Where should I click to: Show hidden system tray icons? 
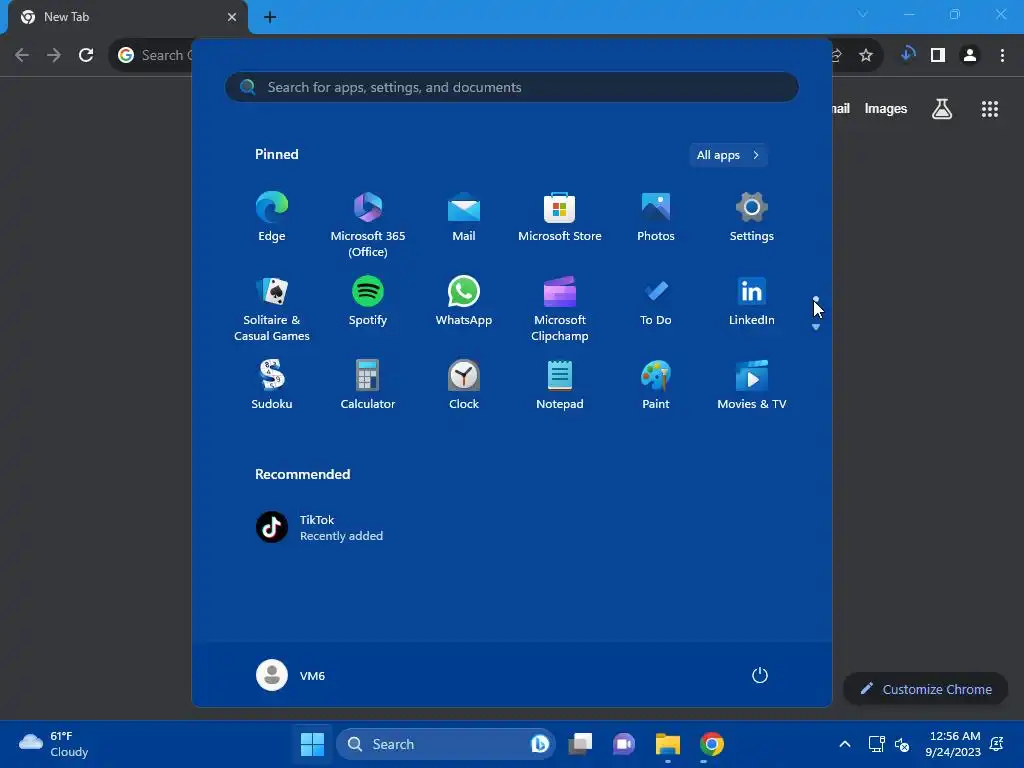pyautogui.click(x=844, y=744)
